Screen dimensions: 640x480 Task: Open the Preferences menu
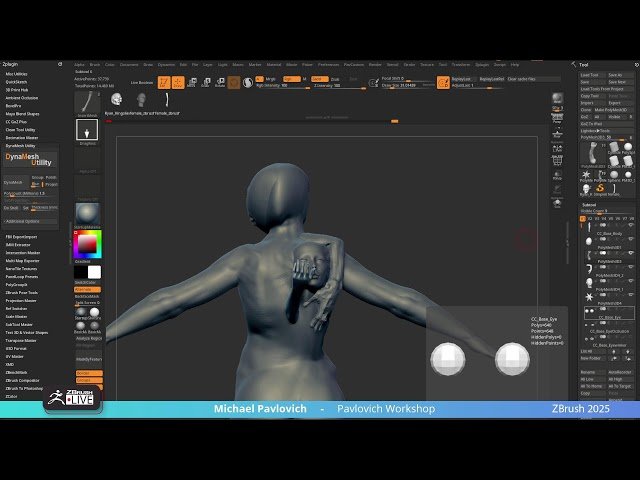(x=329, y=64)
